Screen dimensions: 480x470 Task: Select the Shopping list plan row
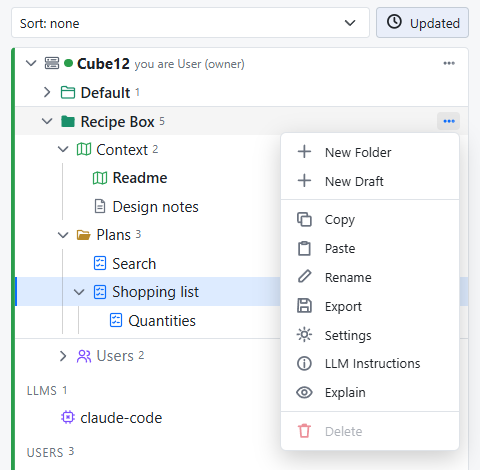[x=149, y=292]
